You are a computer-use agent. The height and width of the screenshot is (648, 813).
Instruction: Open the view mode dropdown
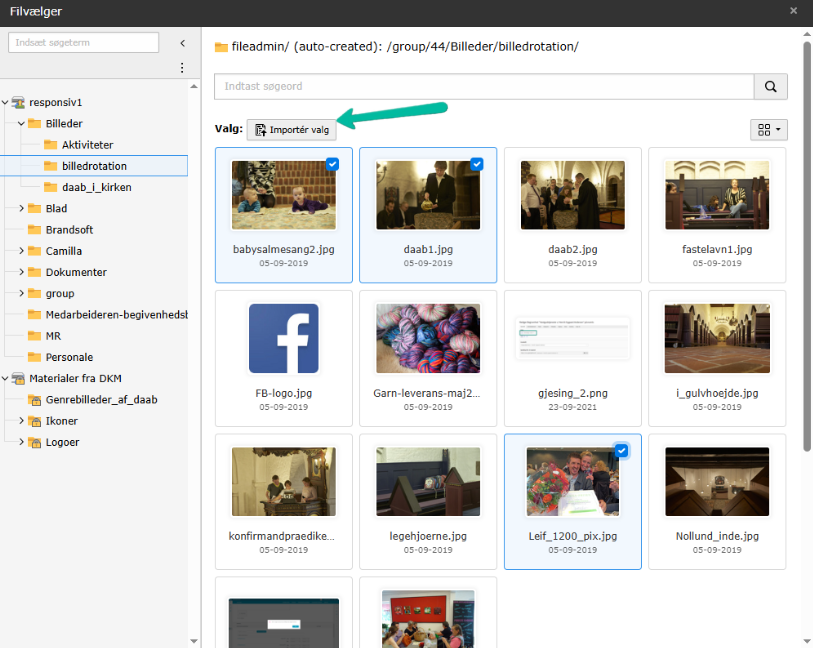tap(769, 130)
